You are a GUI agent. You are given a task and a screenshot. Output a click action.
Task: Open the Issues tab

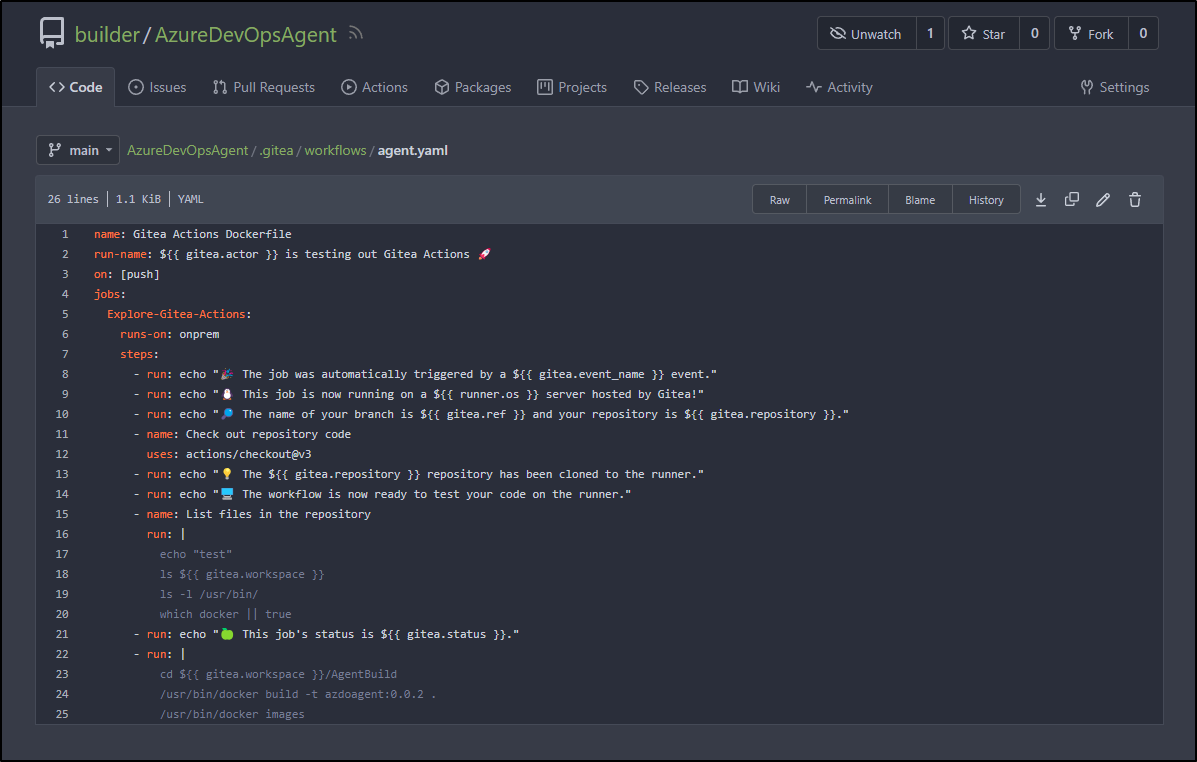[157, 87]
